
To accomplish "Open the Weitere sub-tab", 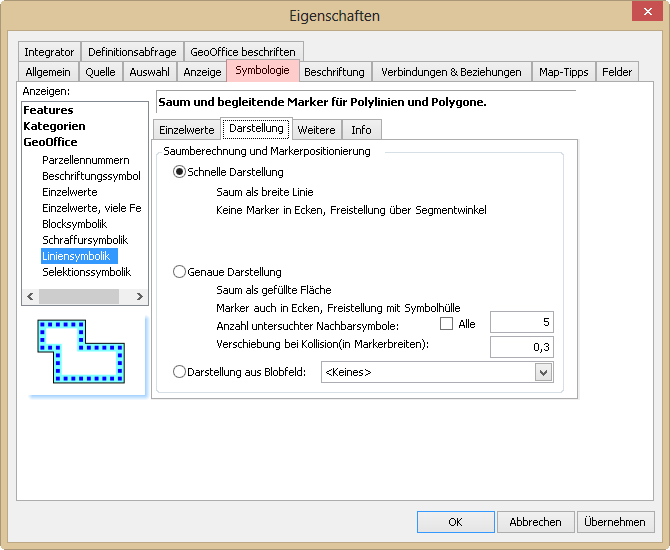I will [316, 130].
